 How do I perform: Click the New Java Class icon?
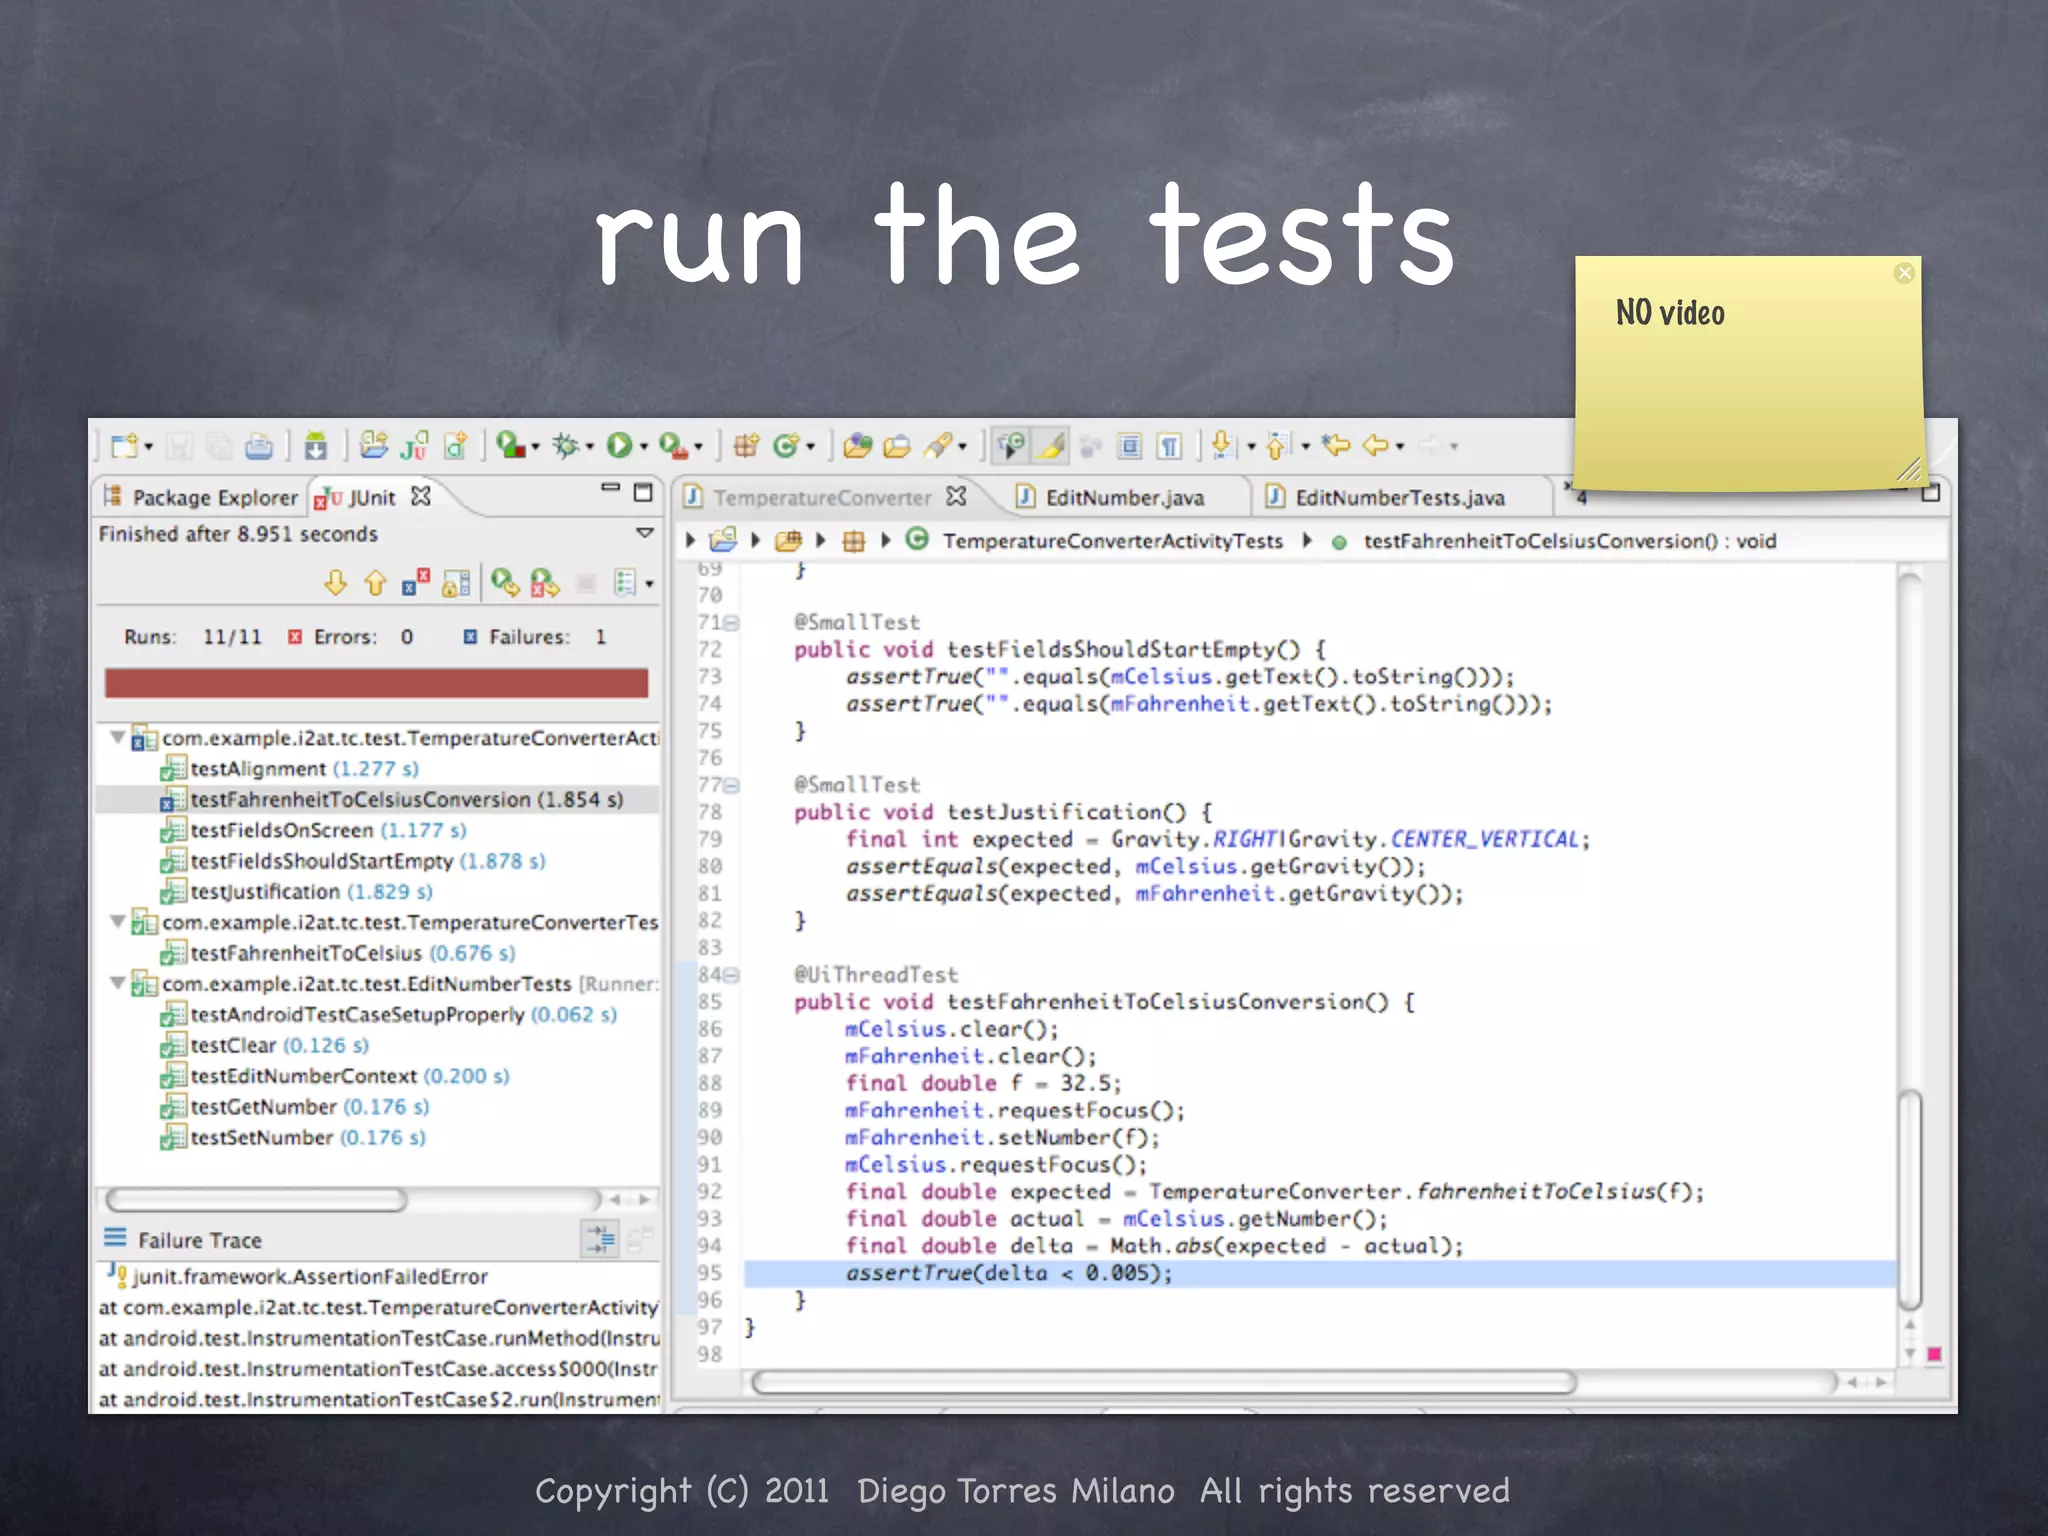coord(787,446)
